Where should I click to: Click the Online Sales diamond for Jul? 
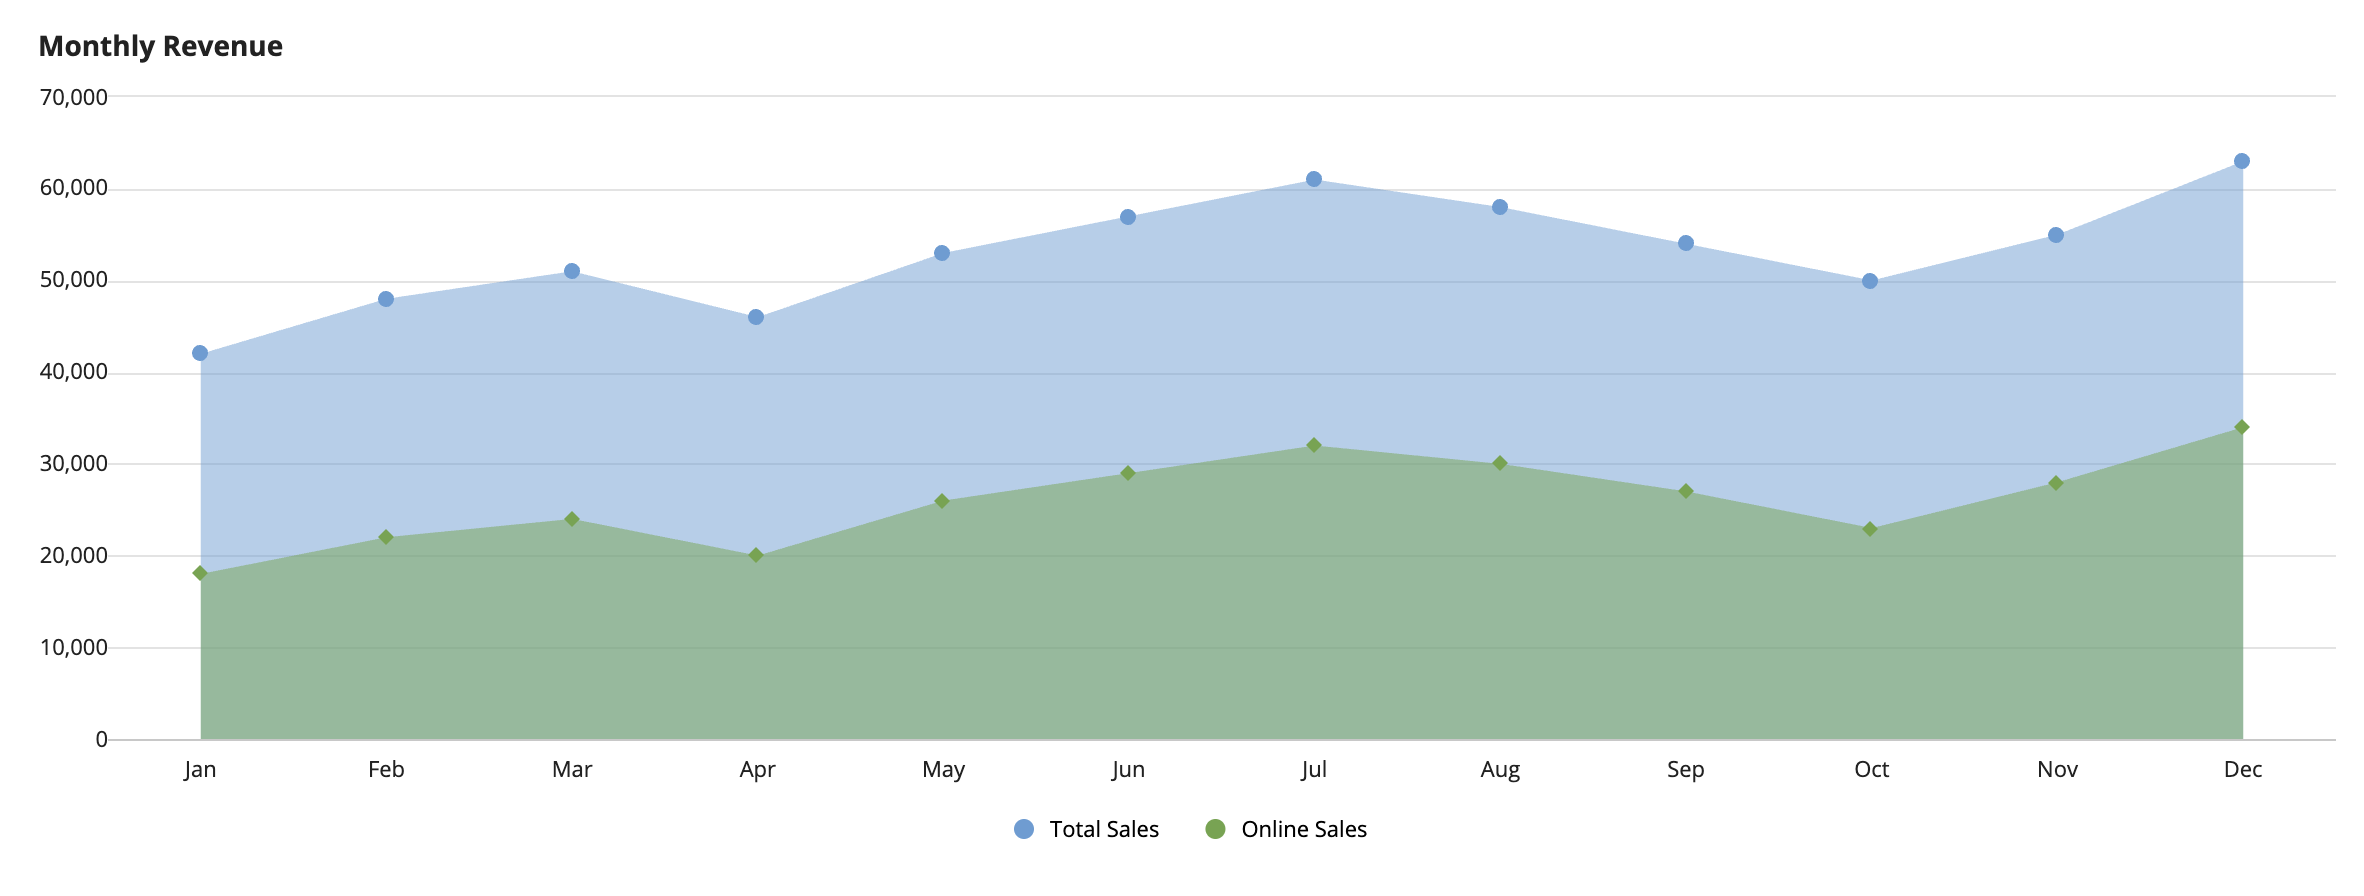[x=1314, y=445]
